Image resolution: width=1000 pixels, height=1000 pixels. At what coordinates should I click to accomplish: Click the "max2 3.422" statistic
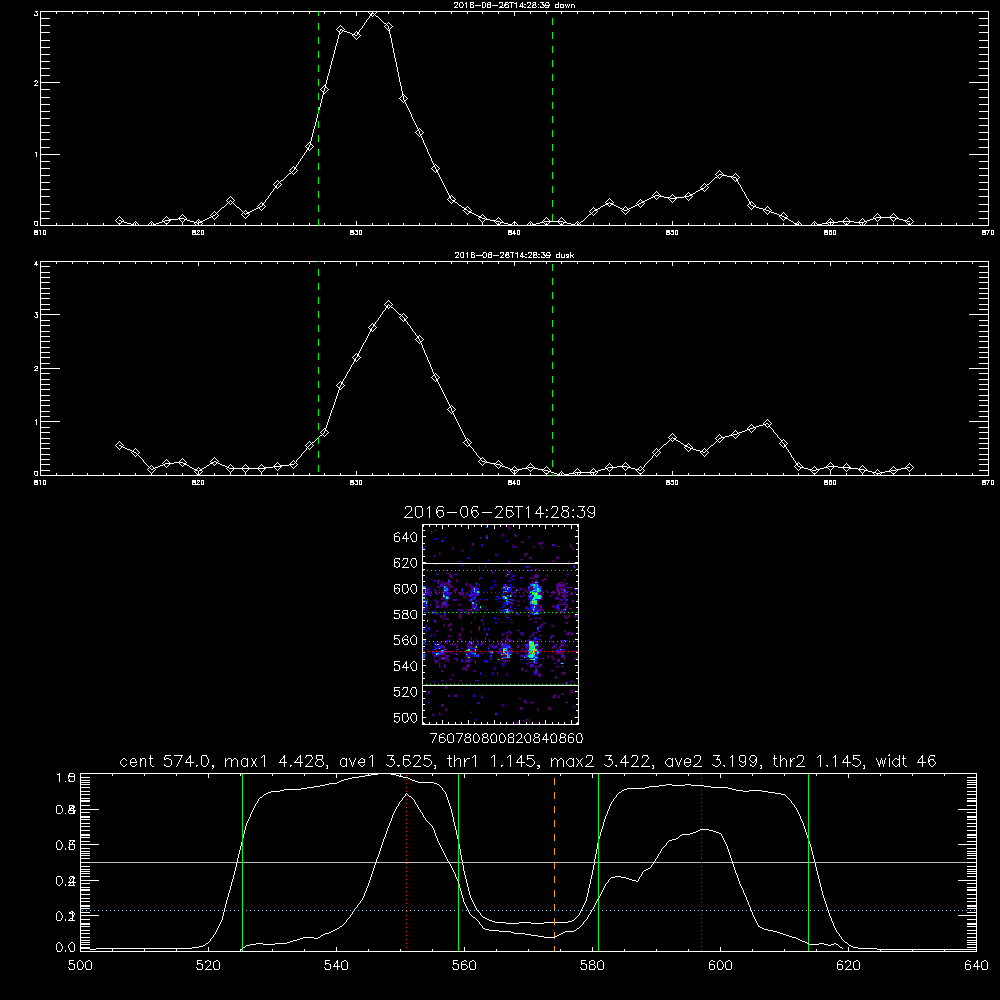(x=600, y=761)
